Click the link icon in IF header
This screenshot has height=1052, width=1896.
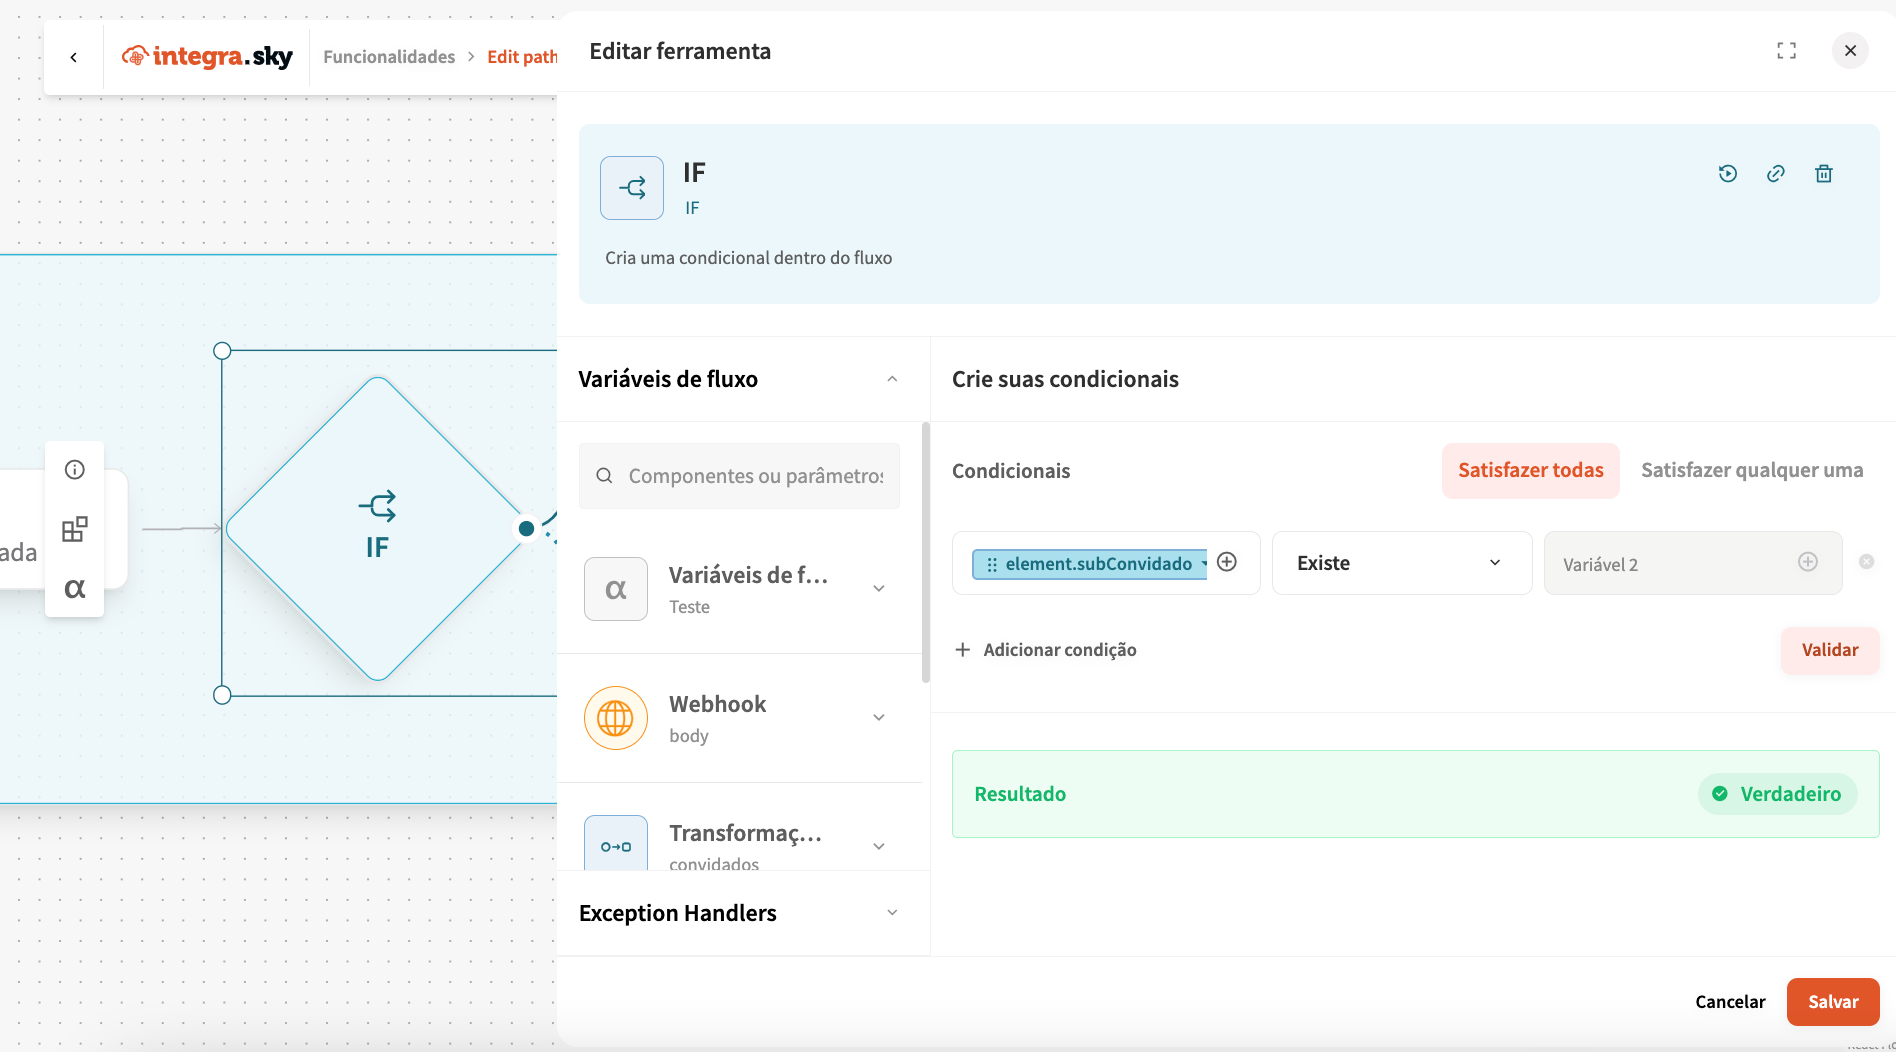[1775, 174]
